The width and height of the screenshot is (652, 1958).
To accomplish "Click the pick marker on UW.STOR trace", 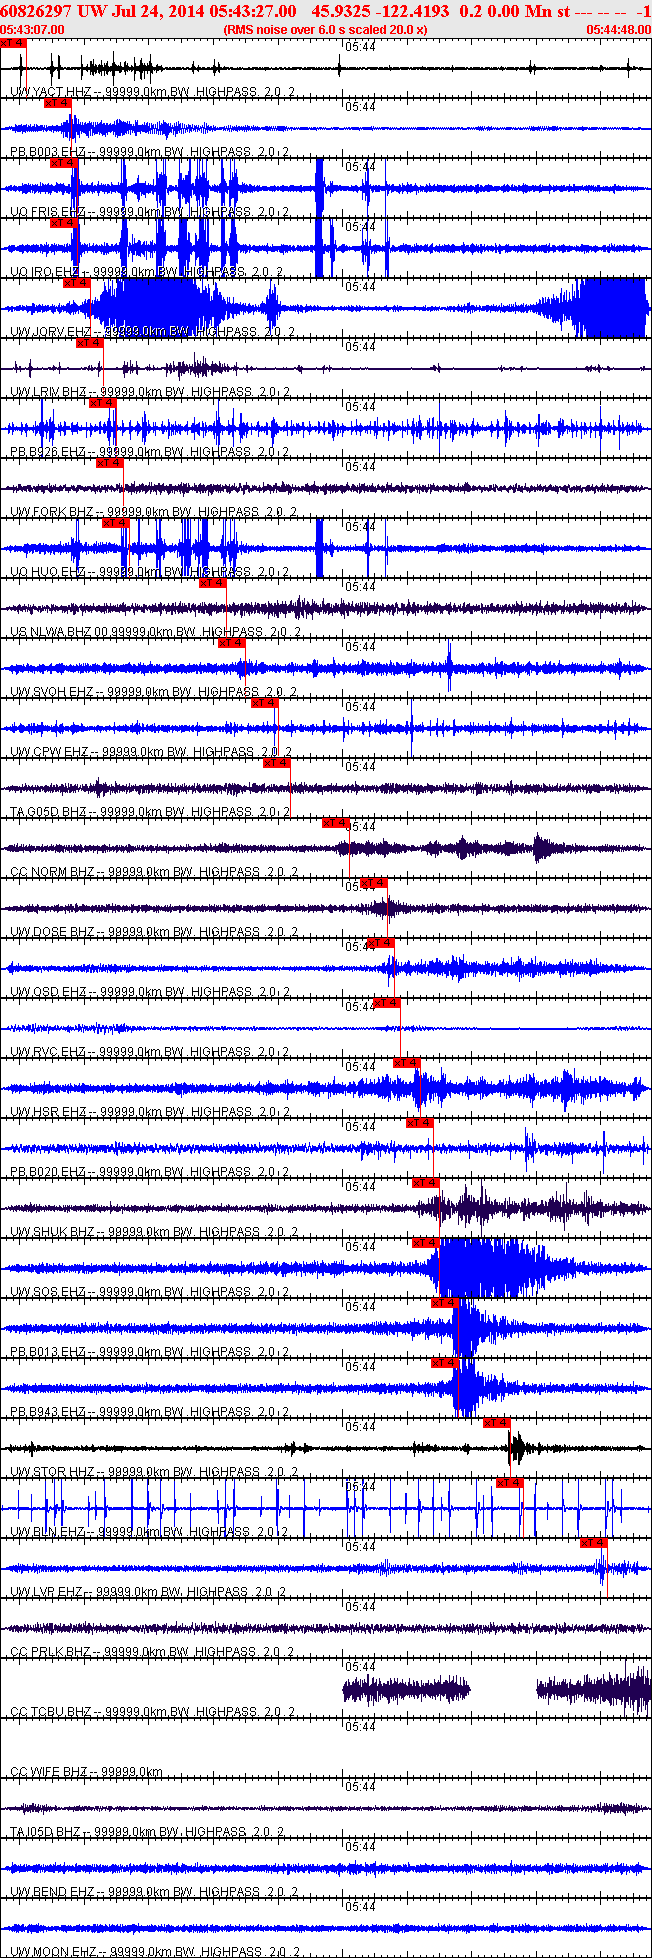I will tap(497, 1423).
